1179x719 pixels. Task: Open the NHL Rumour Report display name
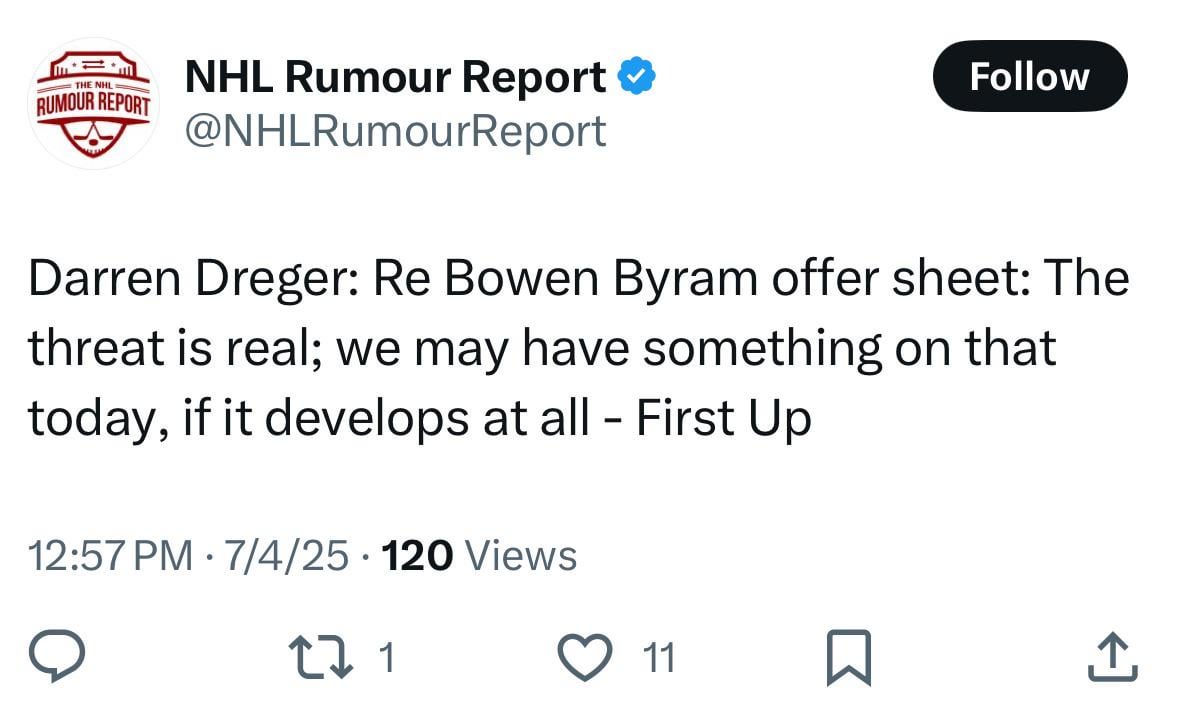(396, 77)
